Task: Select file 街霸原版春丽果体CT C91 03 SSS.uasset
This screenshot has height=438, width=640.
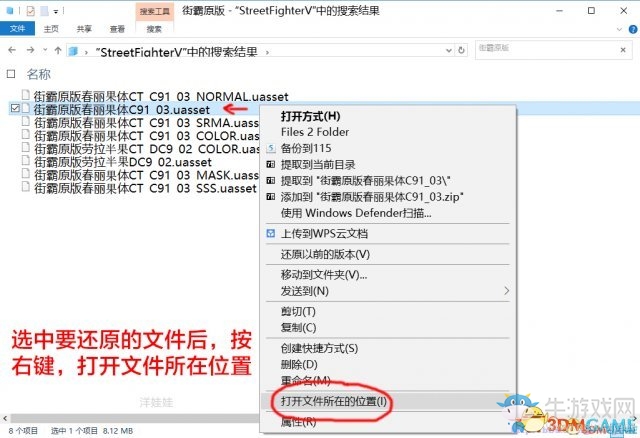Action: click(x=145, y=188)
